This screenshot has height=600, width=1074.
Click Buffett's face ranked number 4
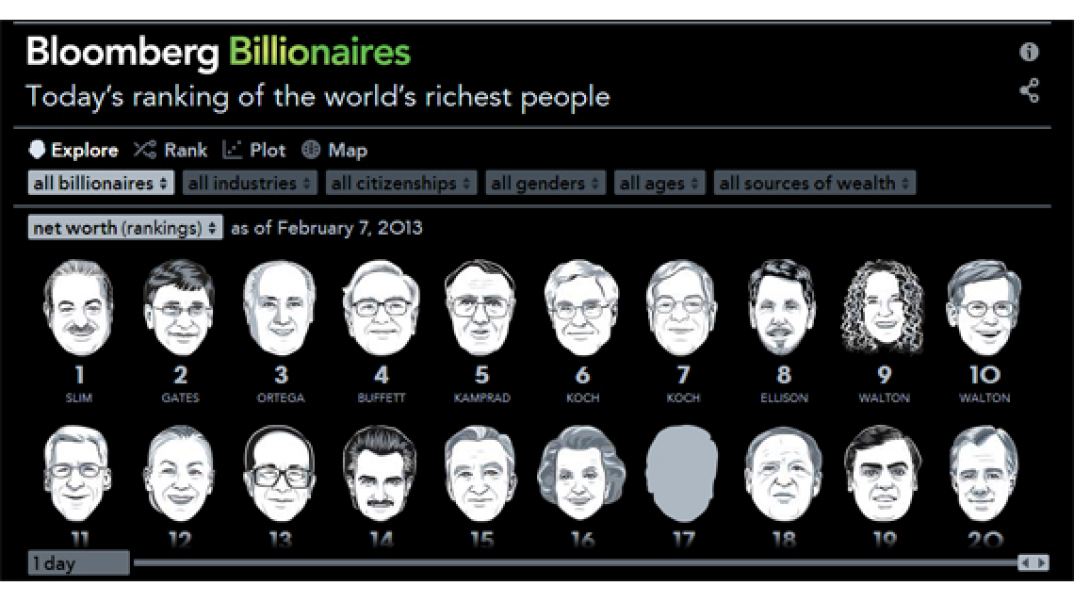[x=381, y=308]
